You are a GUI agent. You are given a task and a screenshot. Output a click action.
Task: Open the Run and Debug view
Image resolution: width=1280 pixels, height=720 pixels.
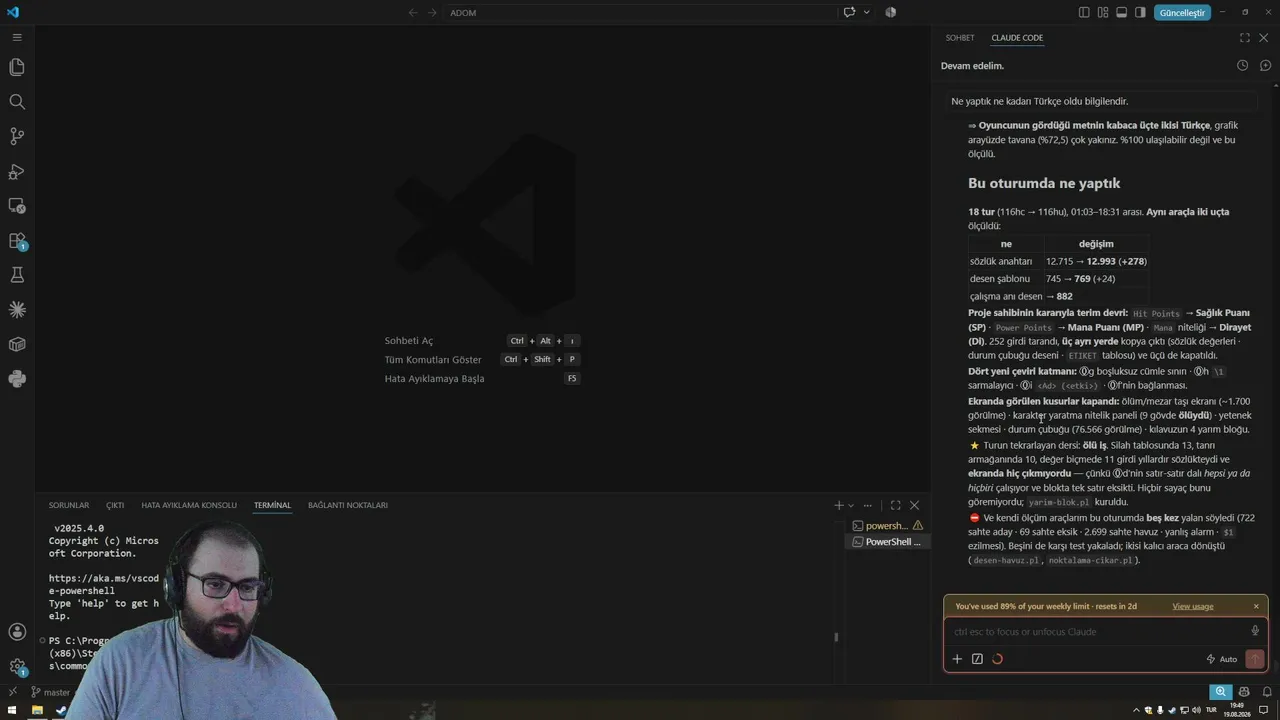click(17, 171)
